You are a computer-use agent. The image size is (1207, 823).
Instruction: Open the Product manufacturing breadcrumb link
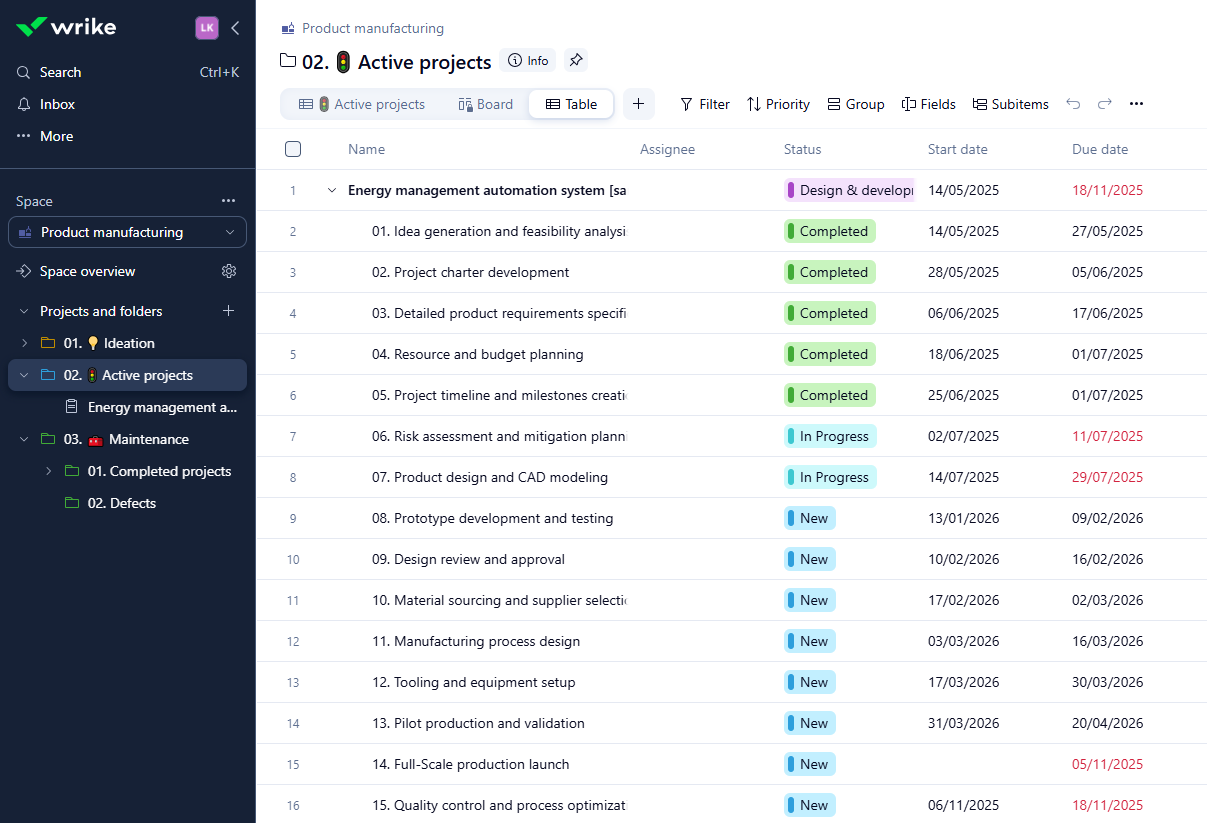click(x=372, y=28)
